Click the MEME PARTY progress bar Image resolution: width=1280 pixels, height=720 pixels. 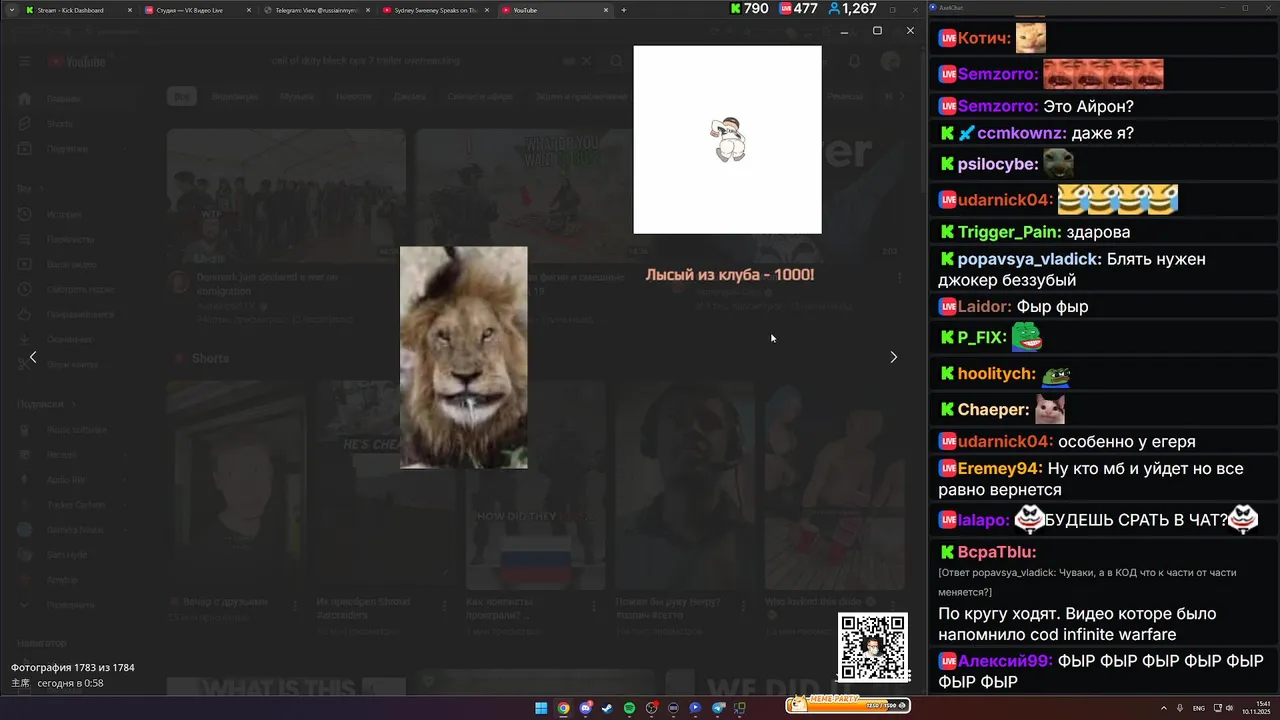tap(847, 704)
